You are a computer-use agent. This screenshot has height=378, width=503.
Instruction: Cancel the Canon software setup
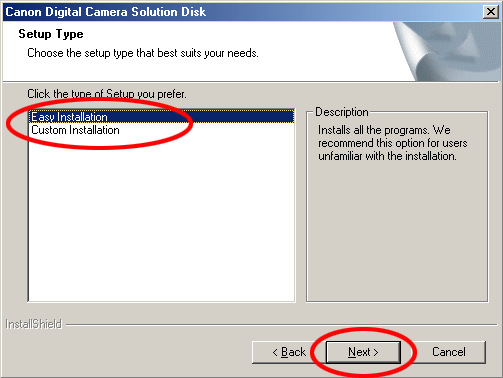coord(449,352)
